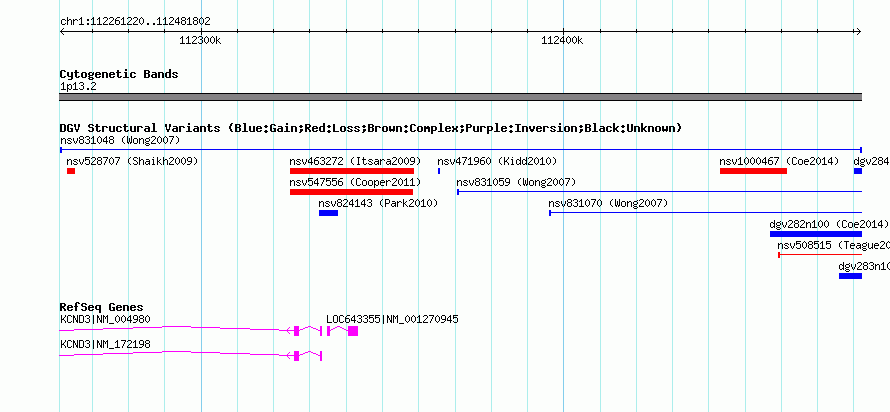890x412 pixels.
Task: Click the blue dgv283n100 bar
Action: 850,276
